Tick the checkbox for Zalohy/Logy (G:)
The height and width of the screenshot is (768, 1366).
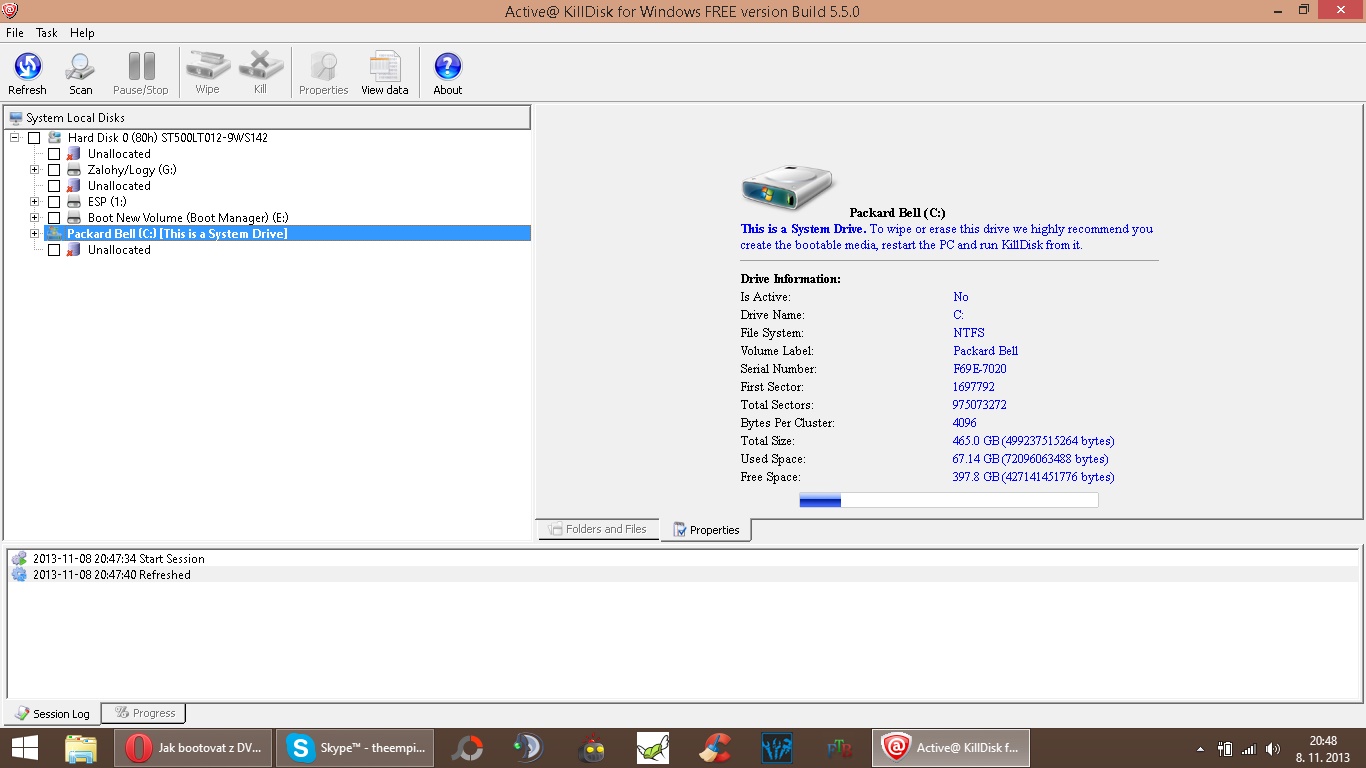(x=54, y=170)
